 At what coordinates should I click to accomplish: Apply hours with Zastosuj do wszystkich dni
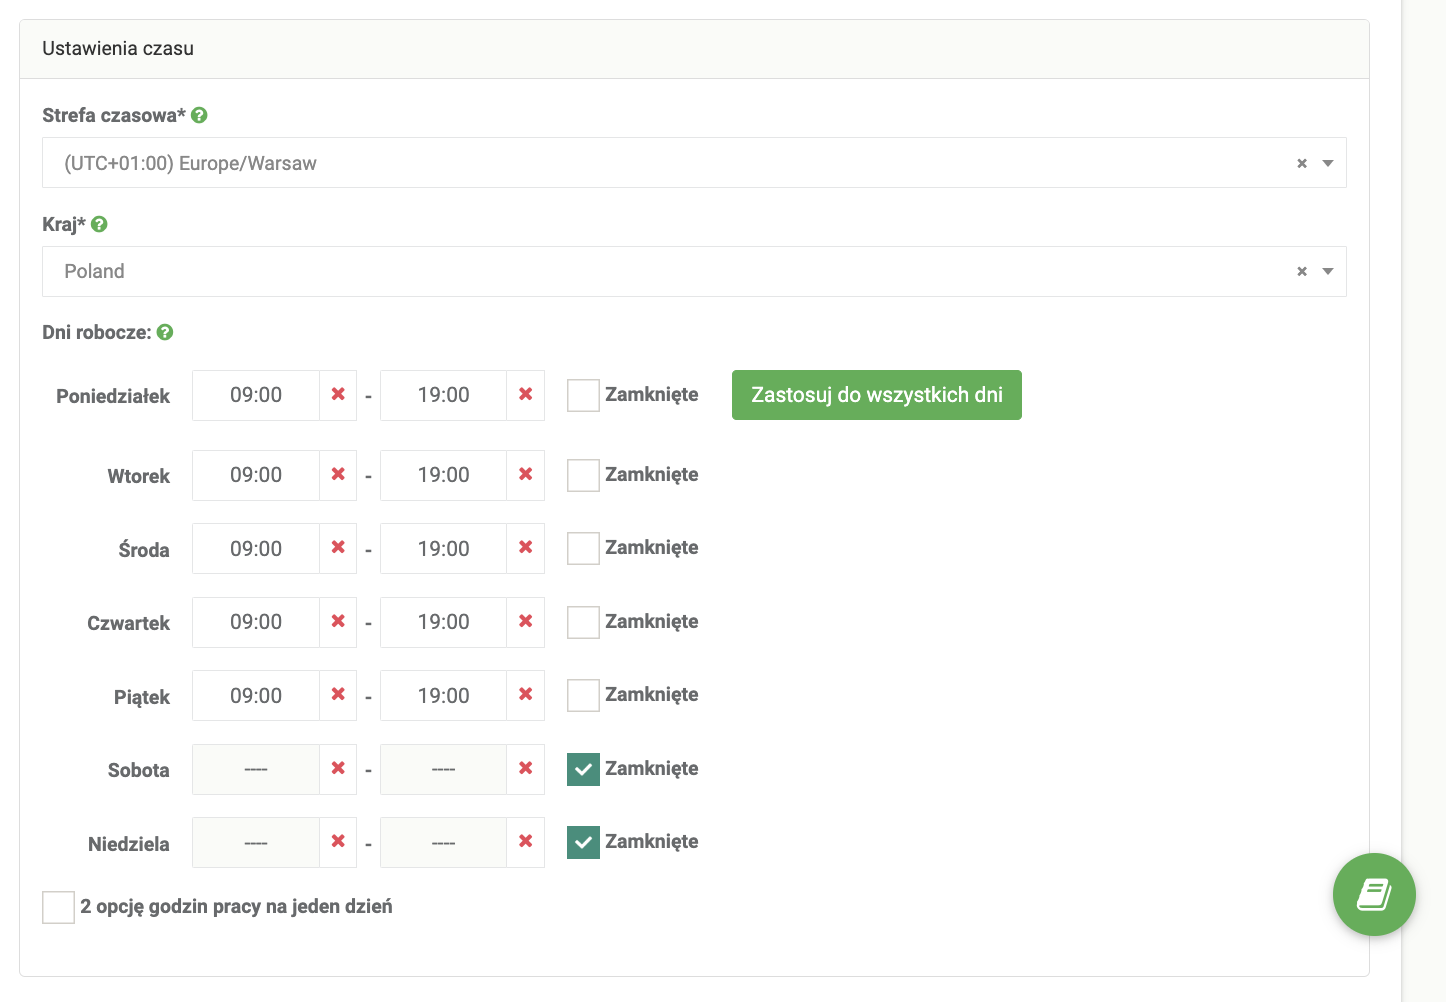(x=877, y=395)
